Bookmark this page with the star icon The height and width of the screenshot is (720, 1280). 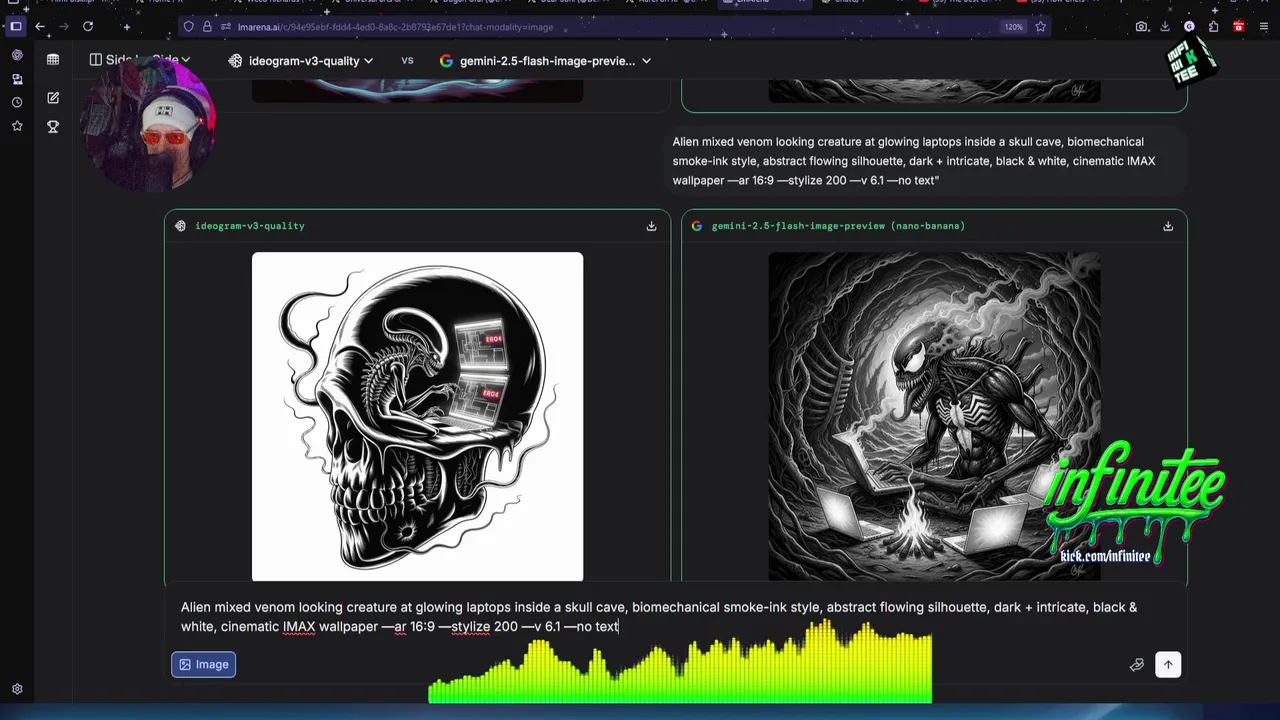point(1040,27)
